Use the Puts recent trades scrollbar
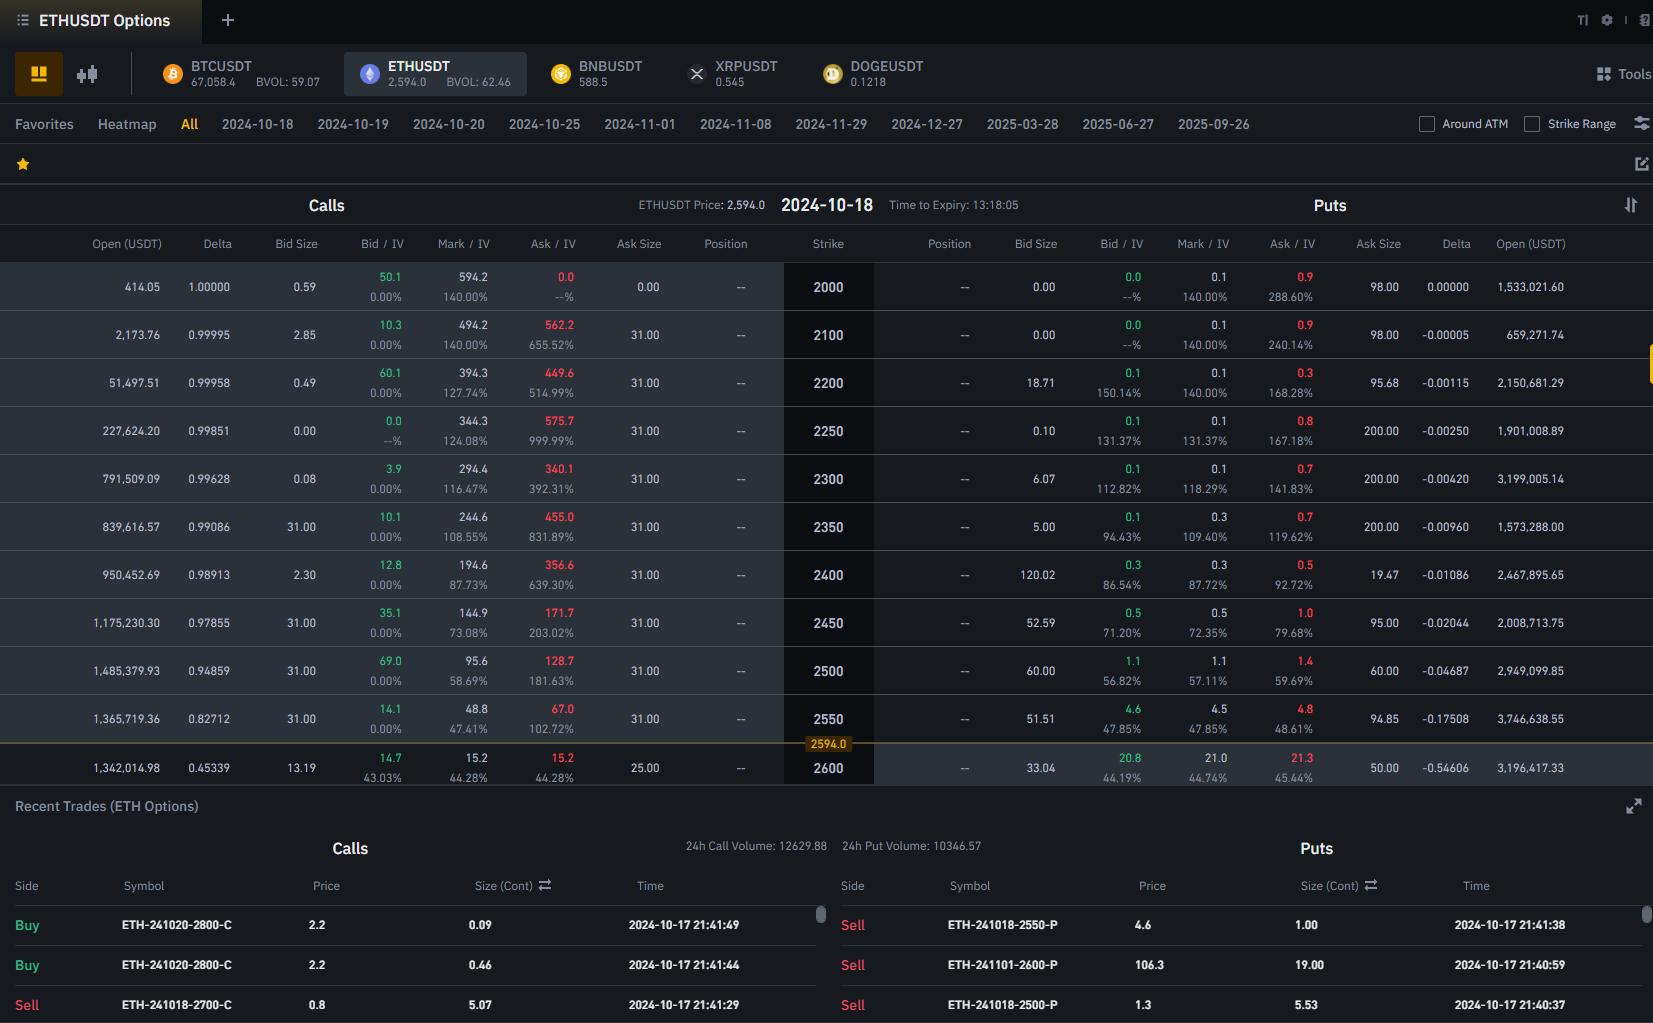The height and width of the screenshot is (1023, 1653). 1647,914
